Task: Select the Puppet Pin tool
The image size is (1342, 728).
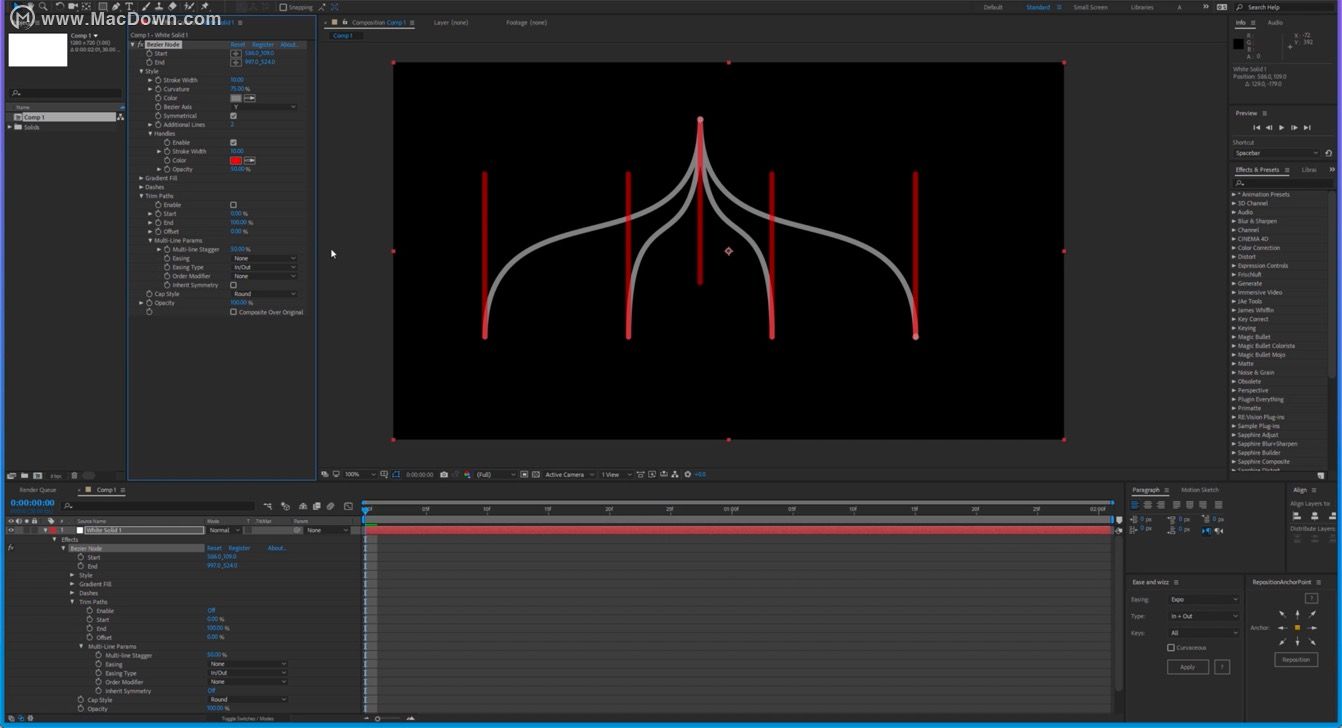Action: click(204, 6)
